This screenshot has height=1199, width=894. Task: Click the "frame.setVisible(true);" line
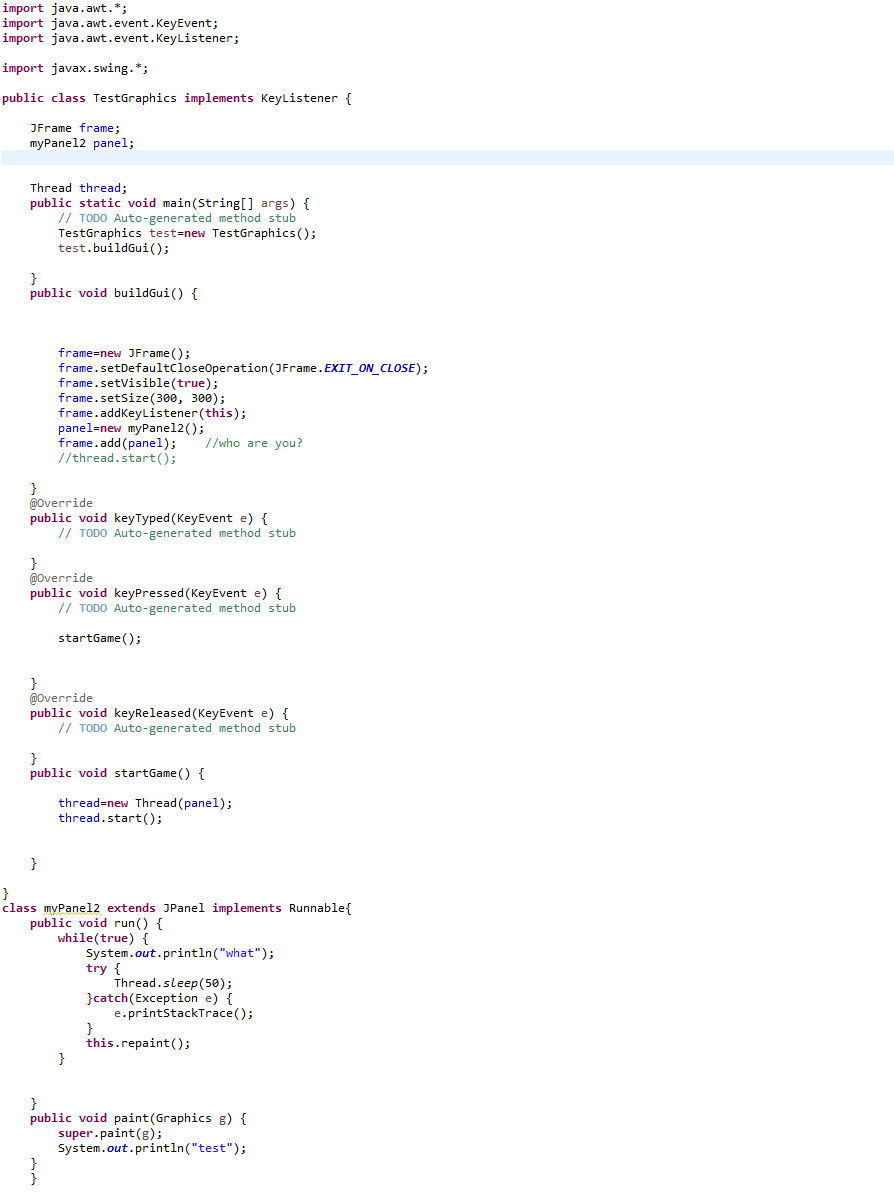tap(138, 383)
